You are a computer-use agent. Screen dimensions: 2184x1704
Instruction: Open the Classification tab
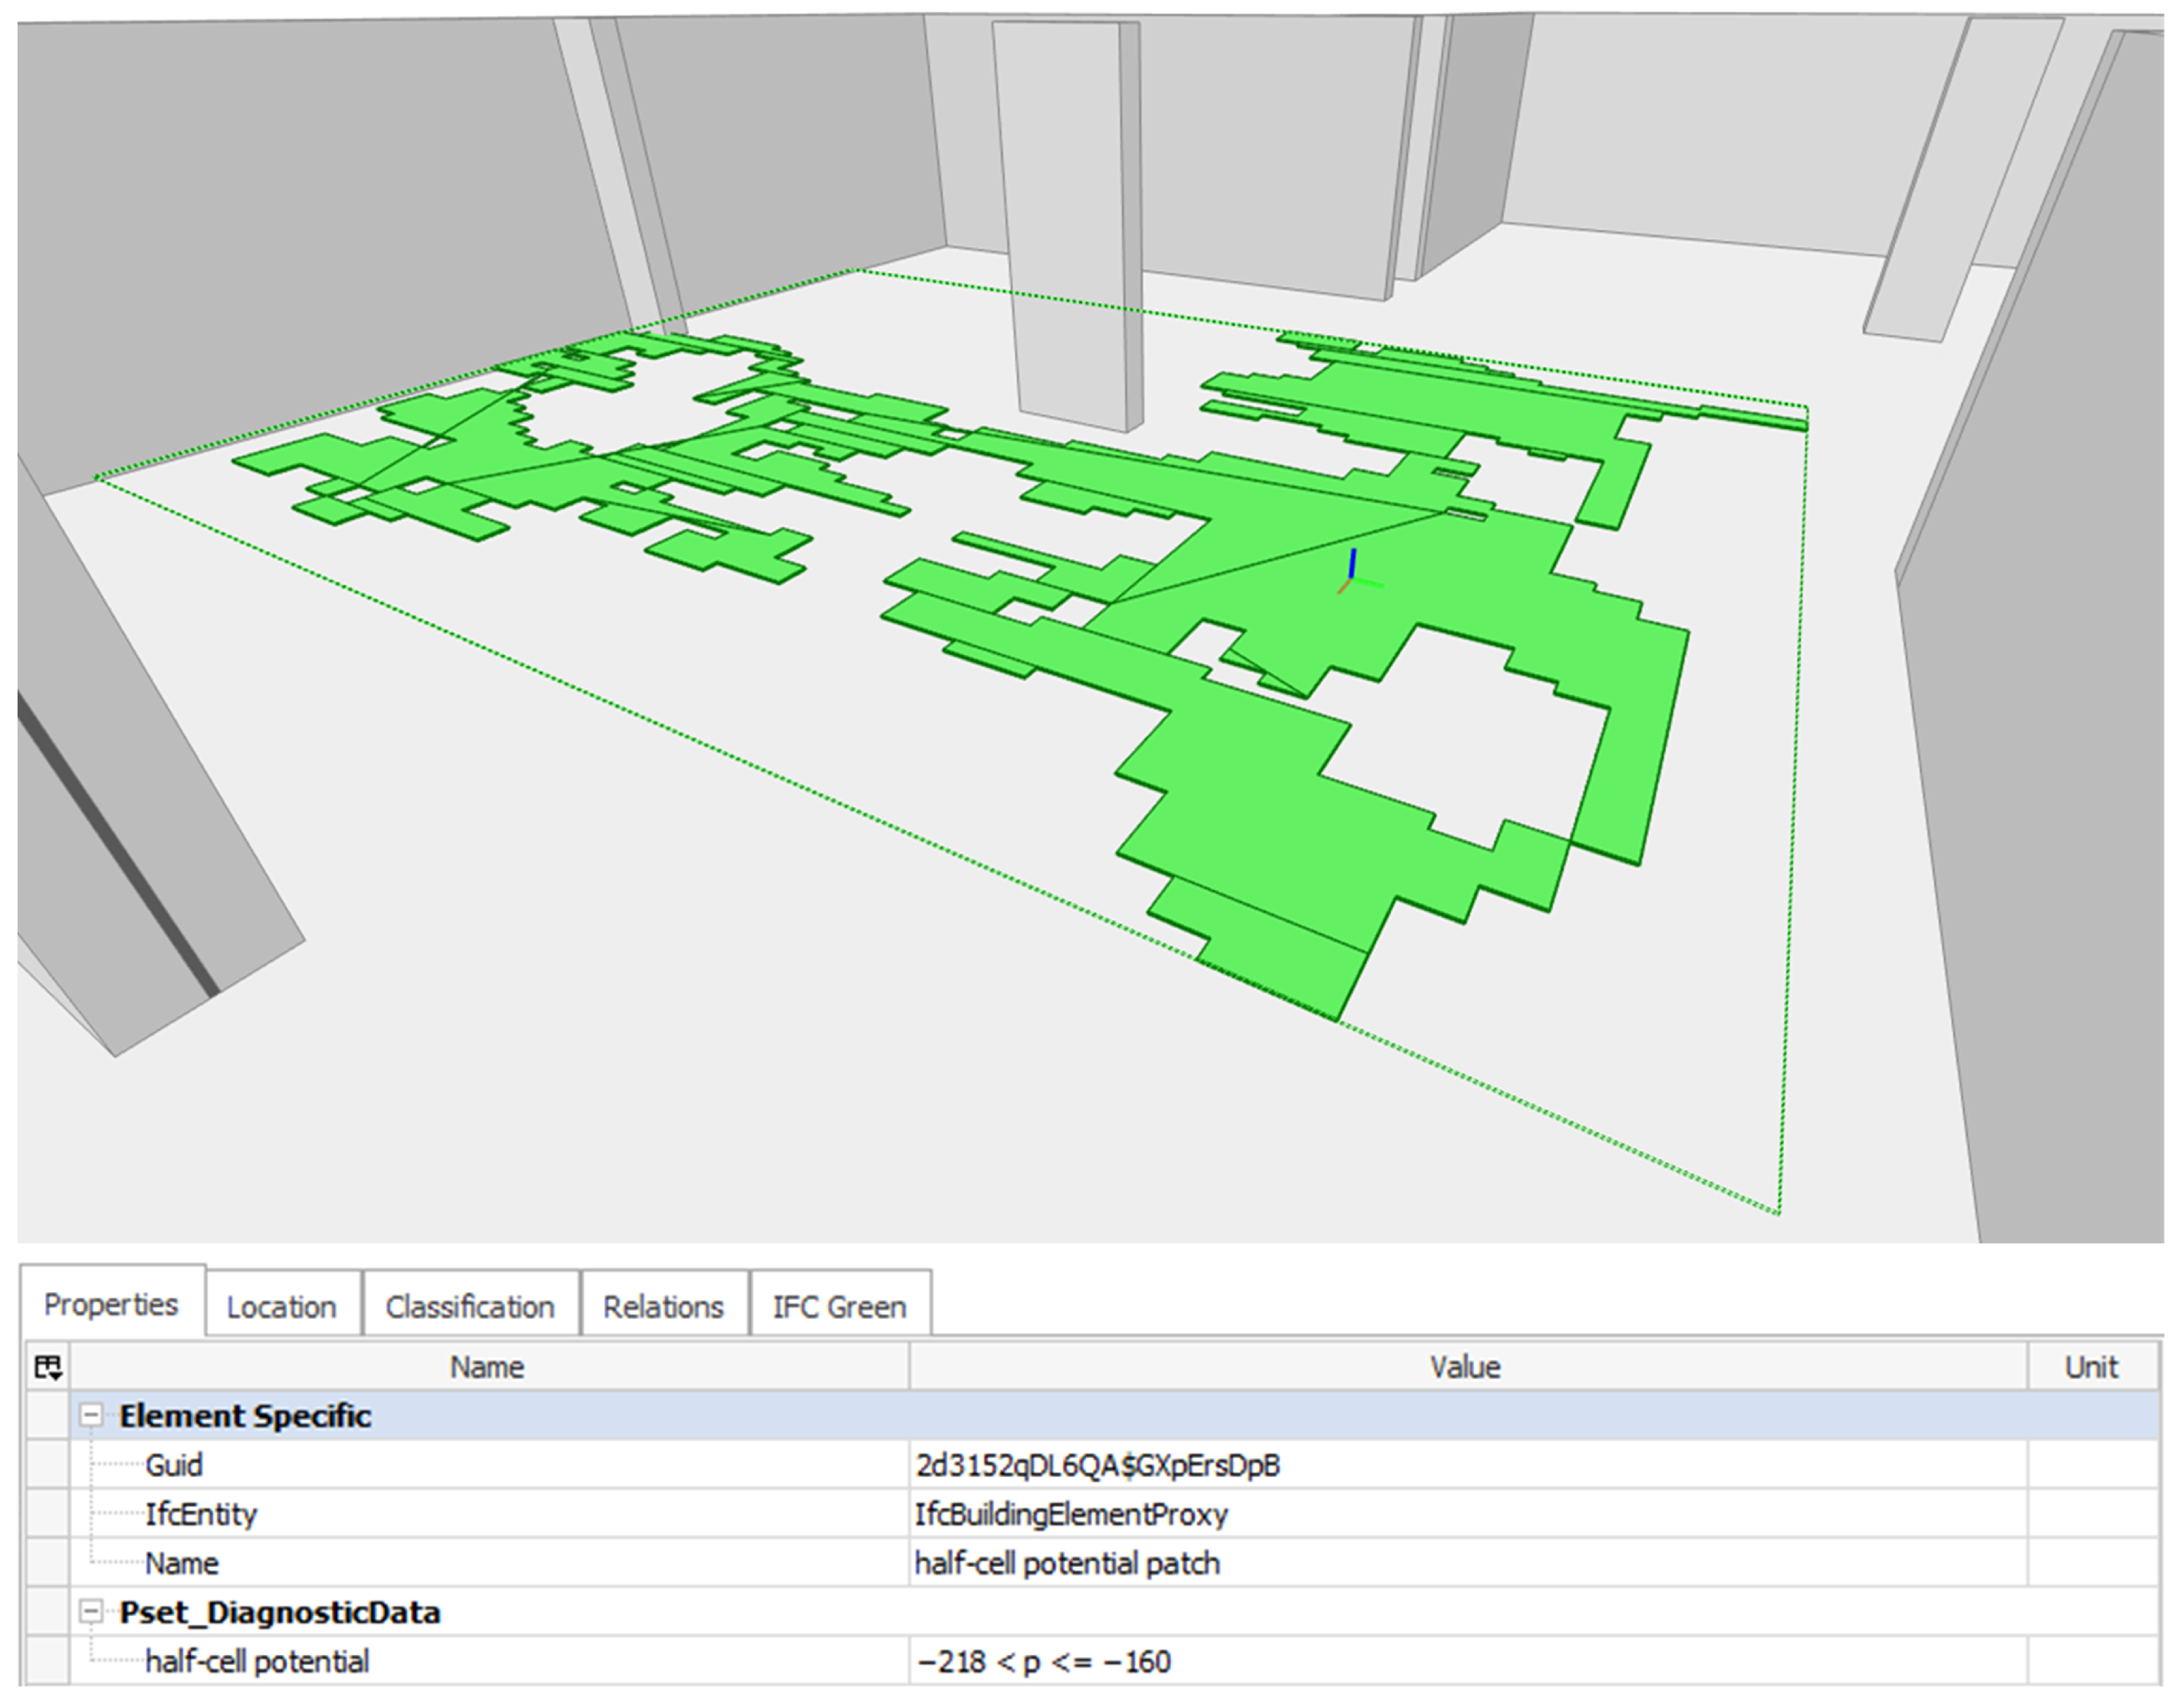tap(470, 1306)
